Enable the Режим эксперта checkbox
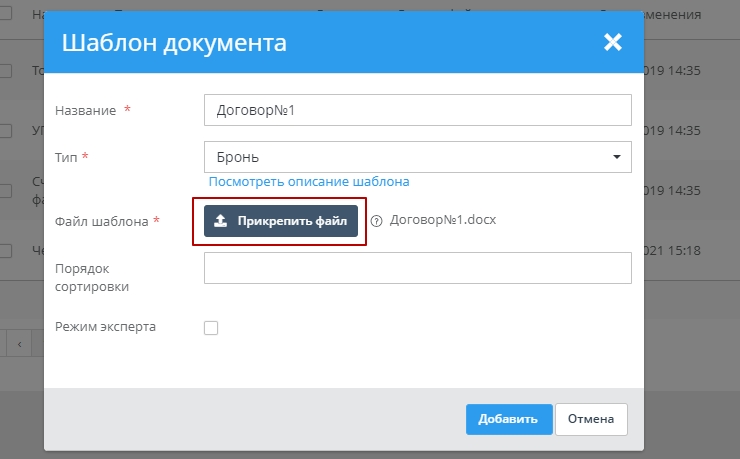 pos(211,327)
